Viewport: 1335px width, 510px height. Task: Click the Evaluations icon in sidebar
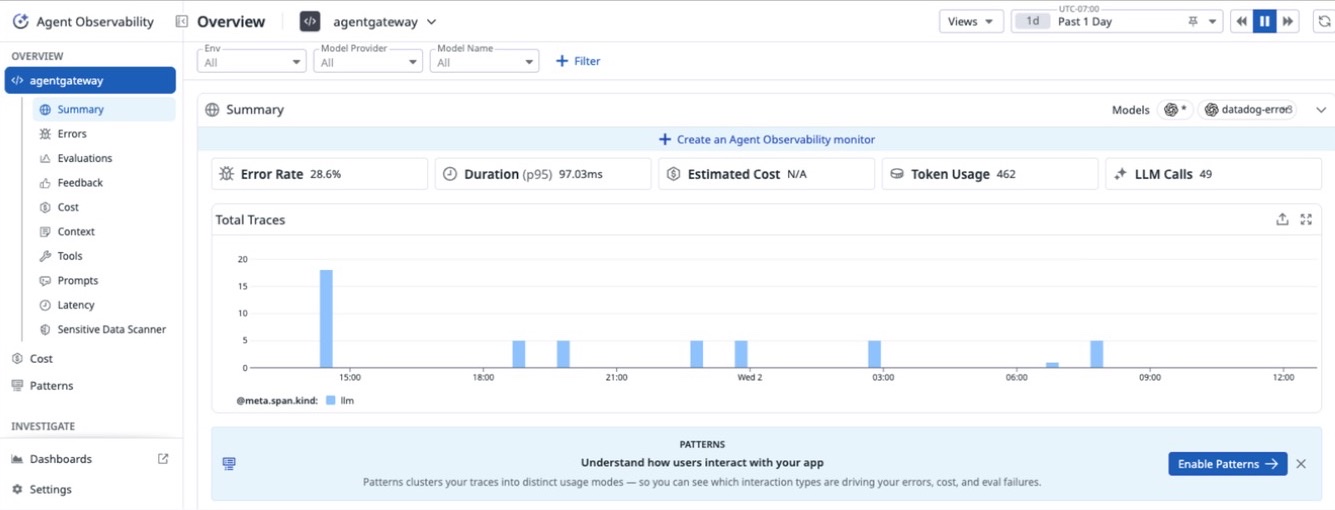(x=45, y=158)
